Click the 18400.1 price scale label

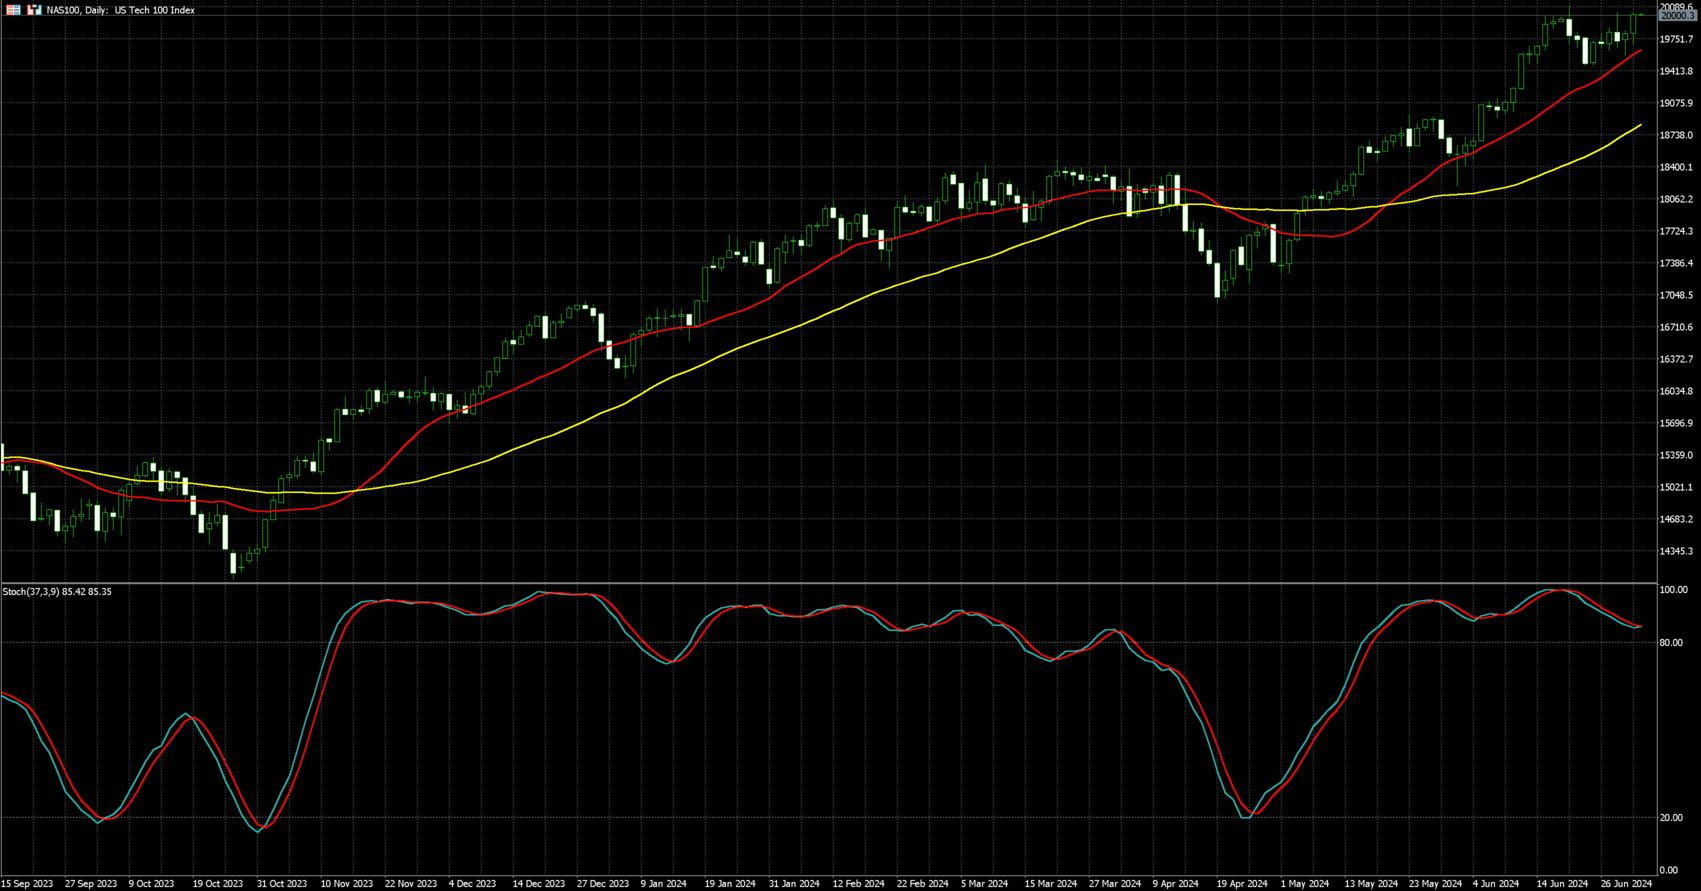pyautogui.click(x=1676, y=167)
